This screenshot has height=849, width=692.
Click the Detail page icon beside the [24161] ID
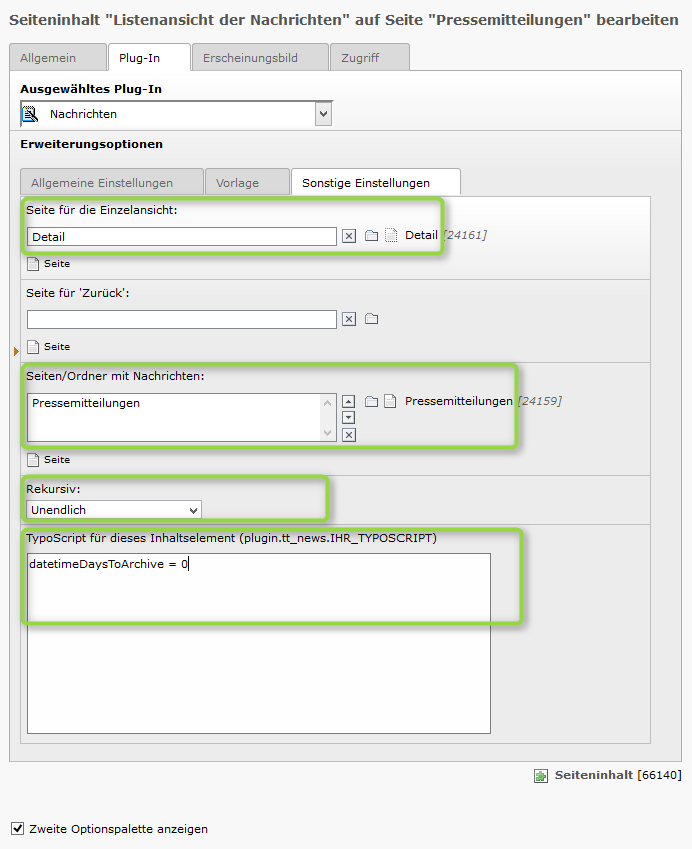(390, 235)
